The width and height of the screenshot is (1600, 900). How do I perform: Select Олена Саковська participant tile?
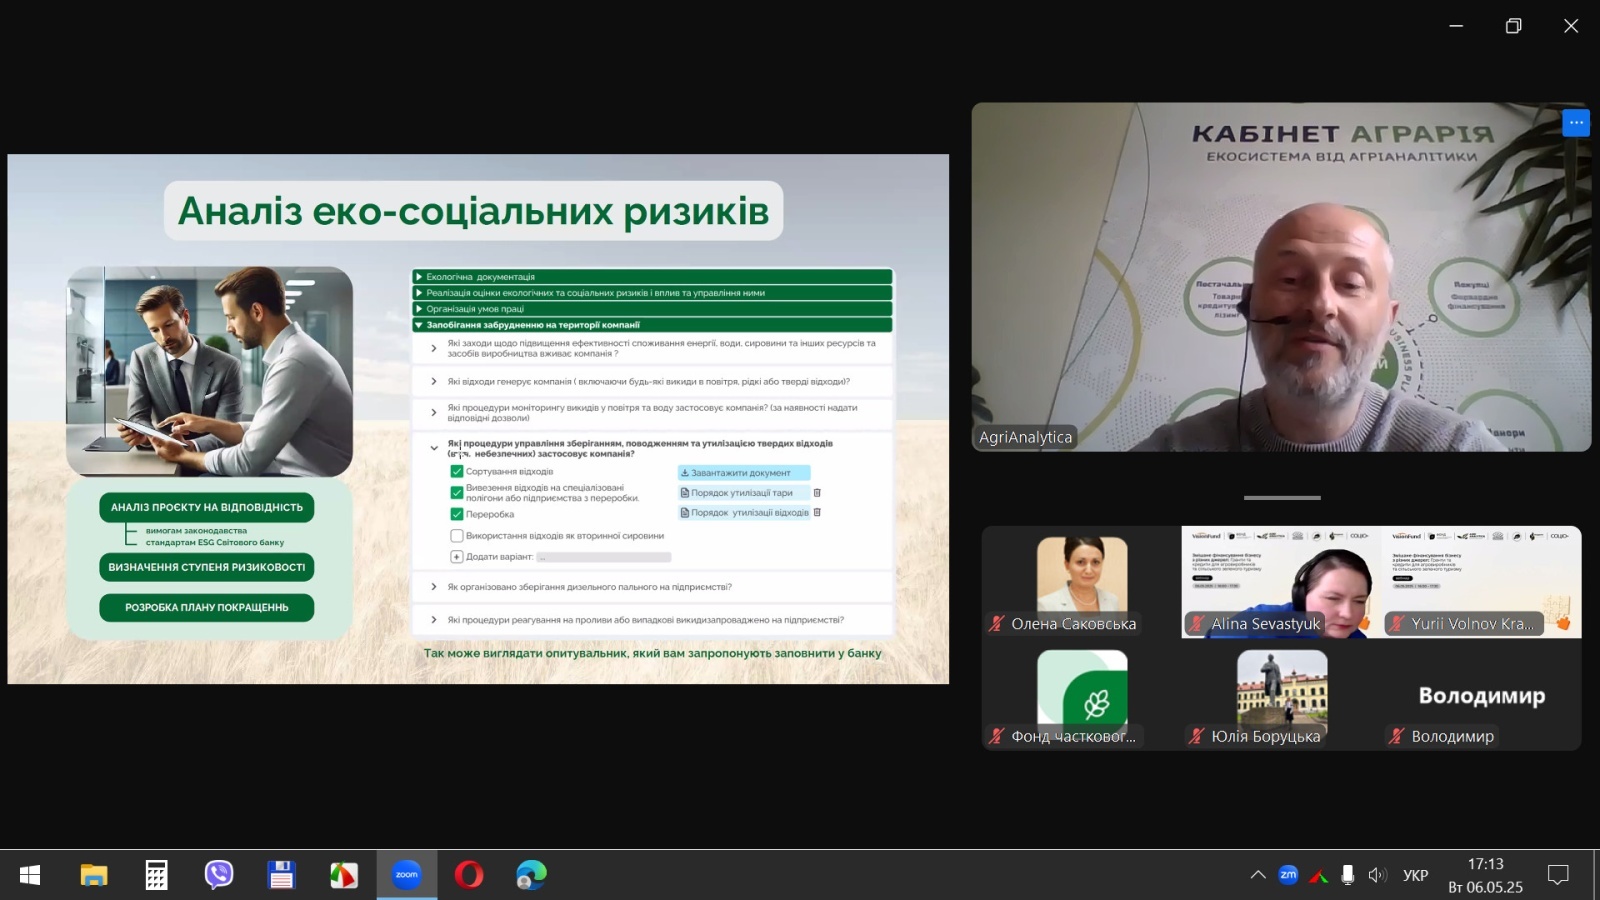(x=1081, y=582)
